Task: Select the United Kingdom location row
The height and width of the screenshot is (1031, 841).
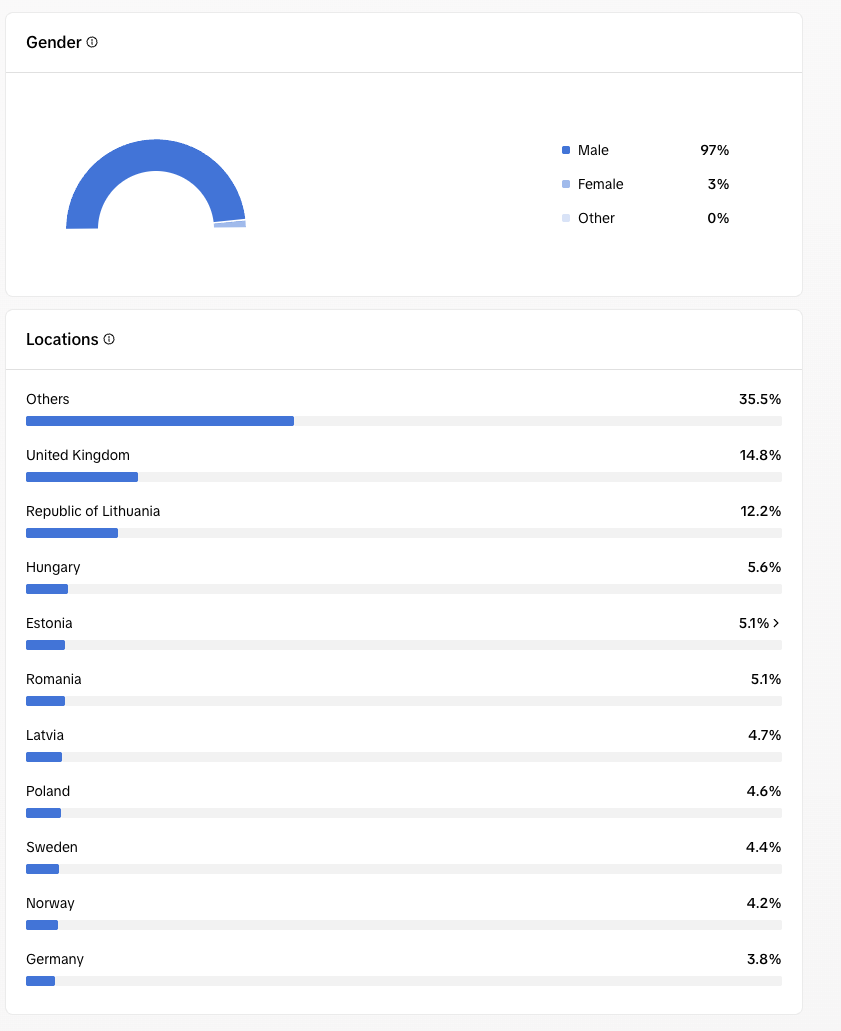Action: [404, 465]
